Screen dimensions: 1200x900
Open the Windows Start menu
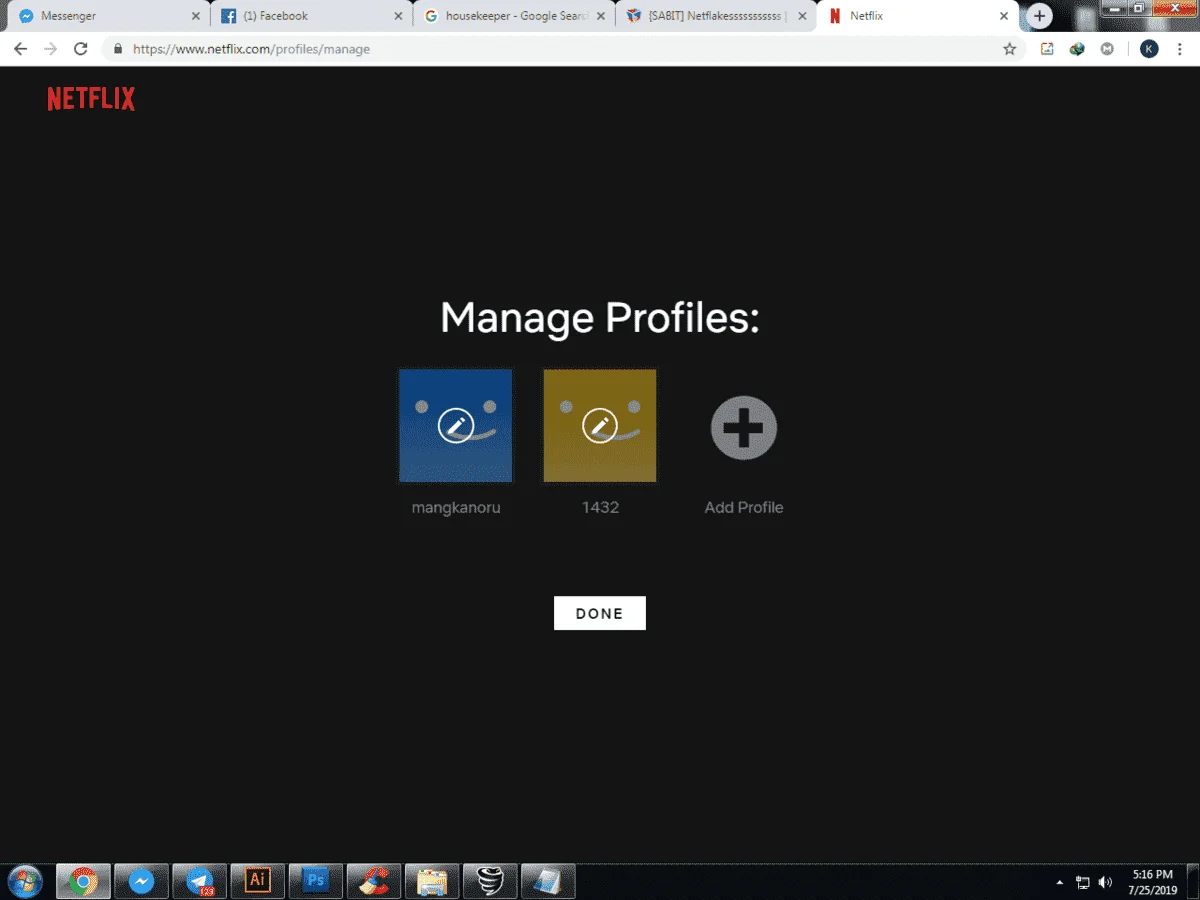pos(24,881)
